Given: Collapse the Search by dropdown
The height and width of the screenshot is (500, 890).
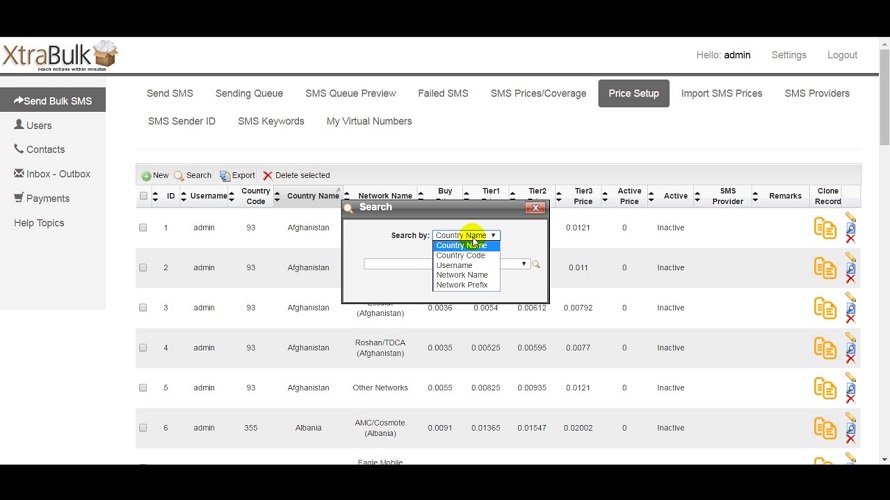Looking at the screenshot, I should 466,235.
